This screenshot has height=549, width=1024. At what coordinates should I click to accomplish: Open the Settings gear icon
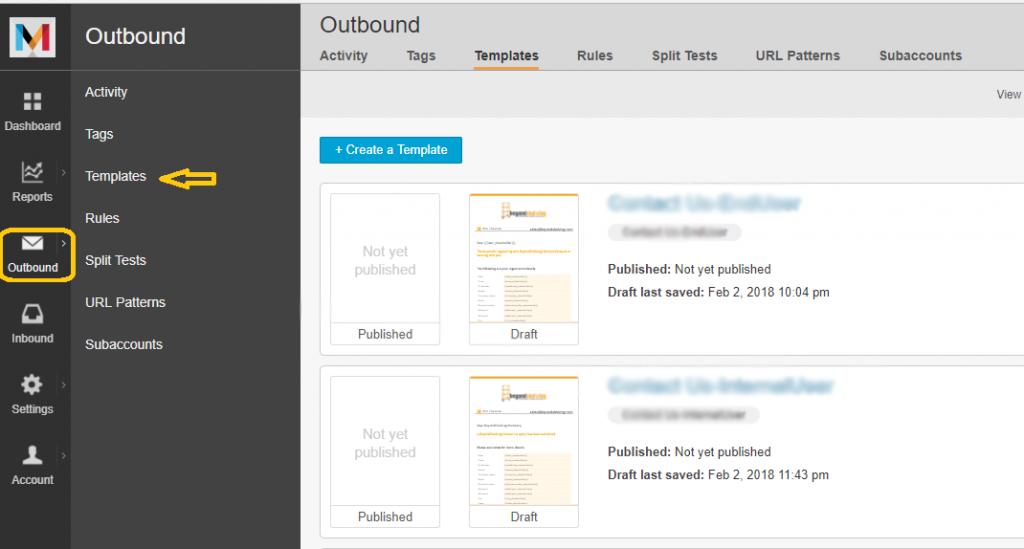tap(33, 385)
